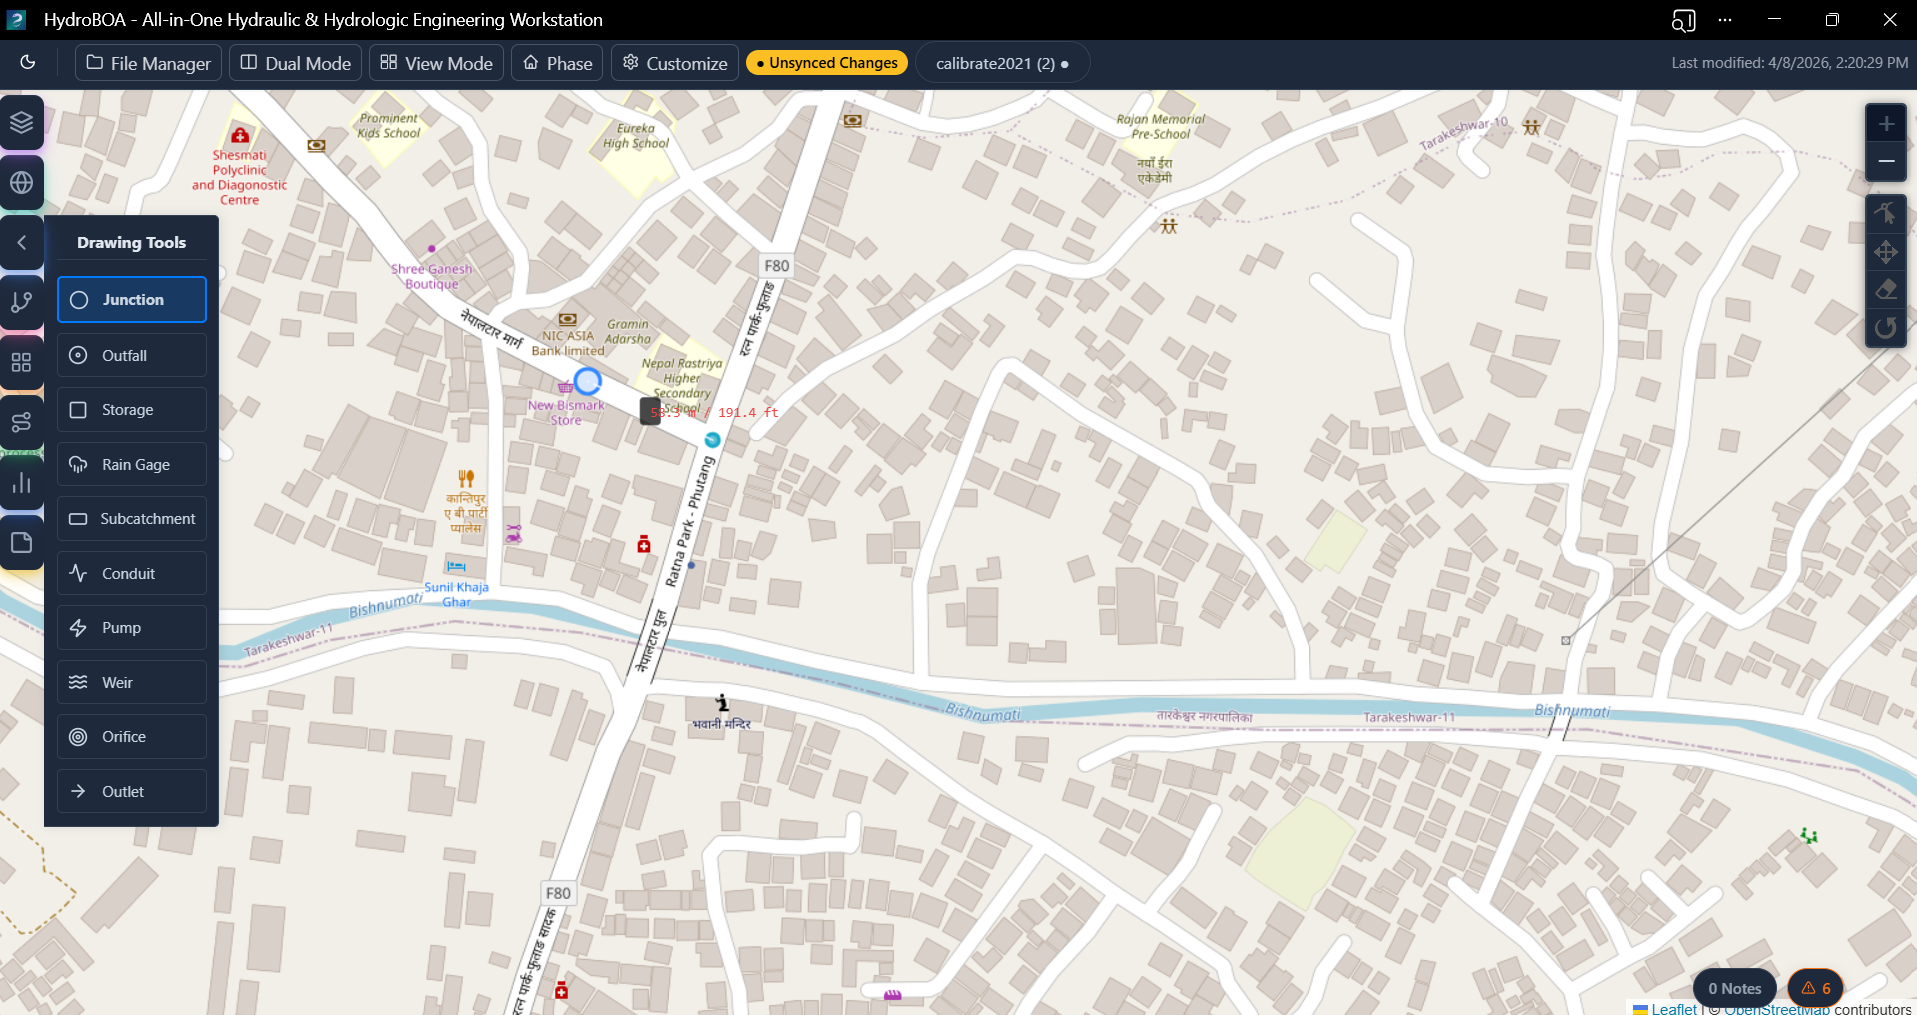
Task: Select the erase features tool on the map
Action: (1885, 290)
